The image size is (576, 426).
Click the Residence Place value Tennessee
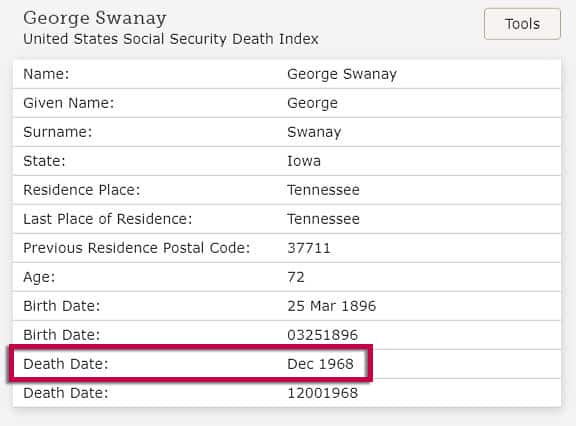323,190
